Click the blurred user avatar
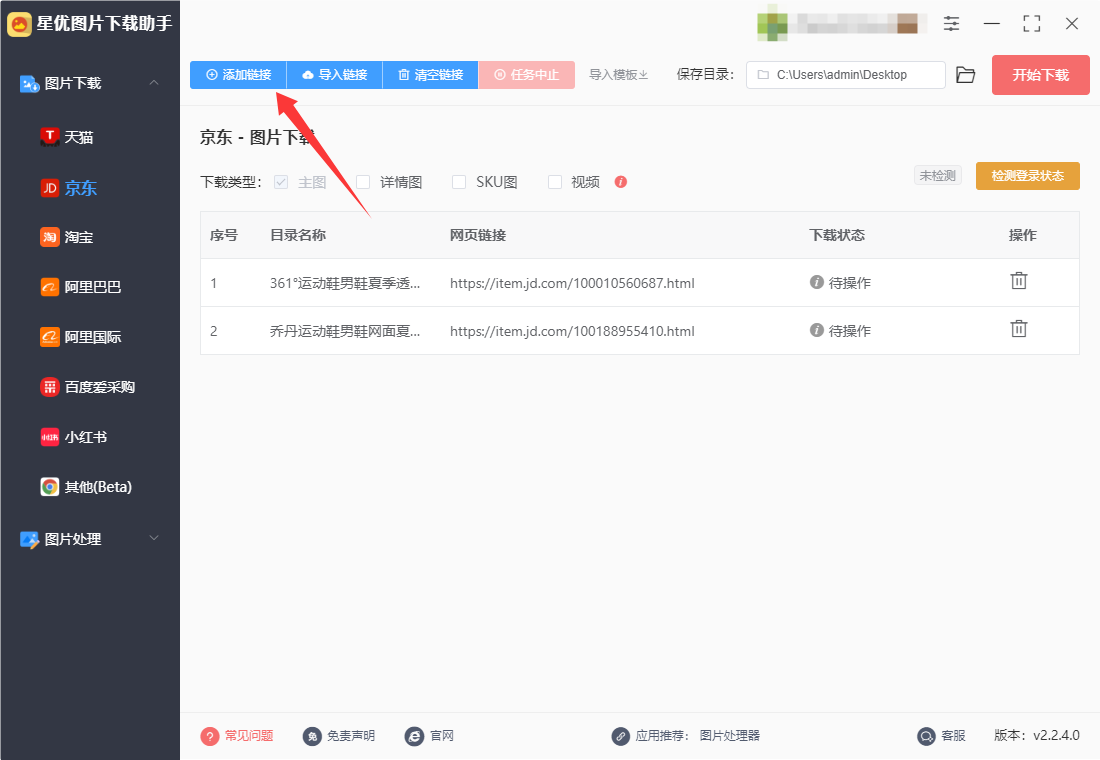1100x760 pixels. (772, 24)
